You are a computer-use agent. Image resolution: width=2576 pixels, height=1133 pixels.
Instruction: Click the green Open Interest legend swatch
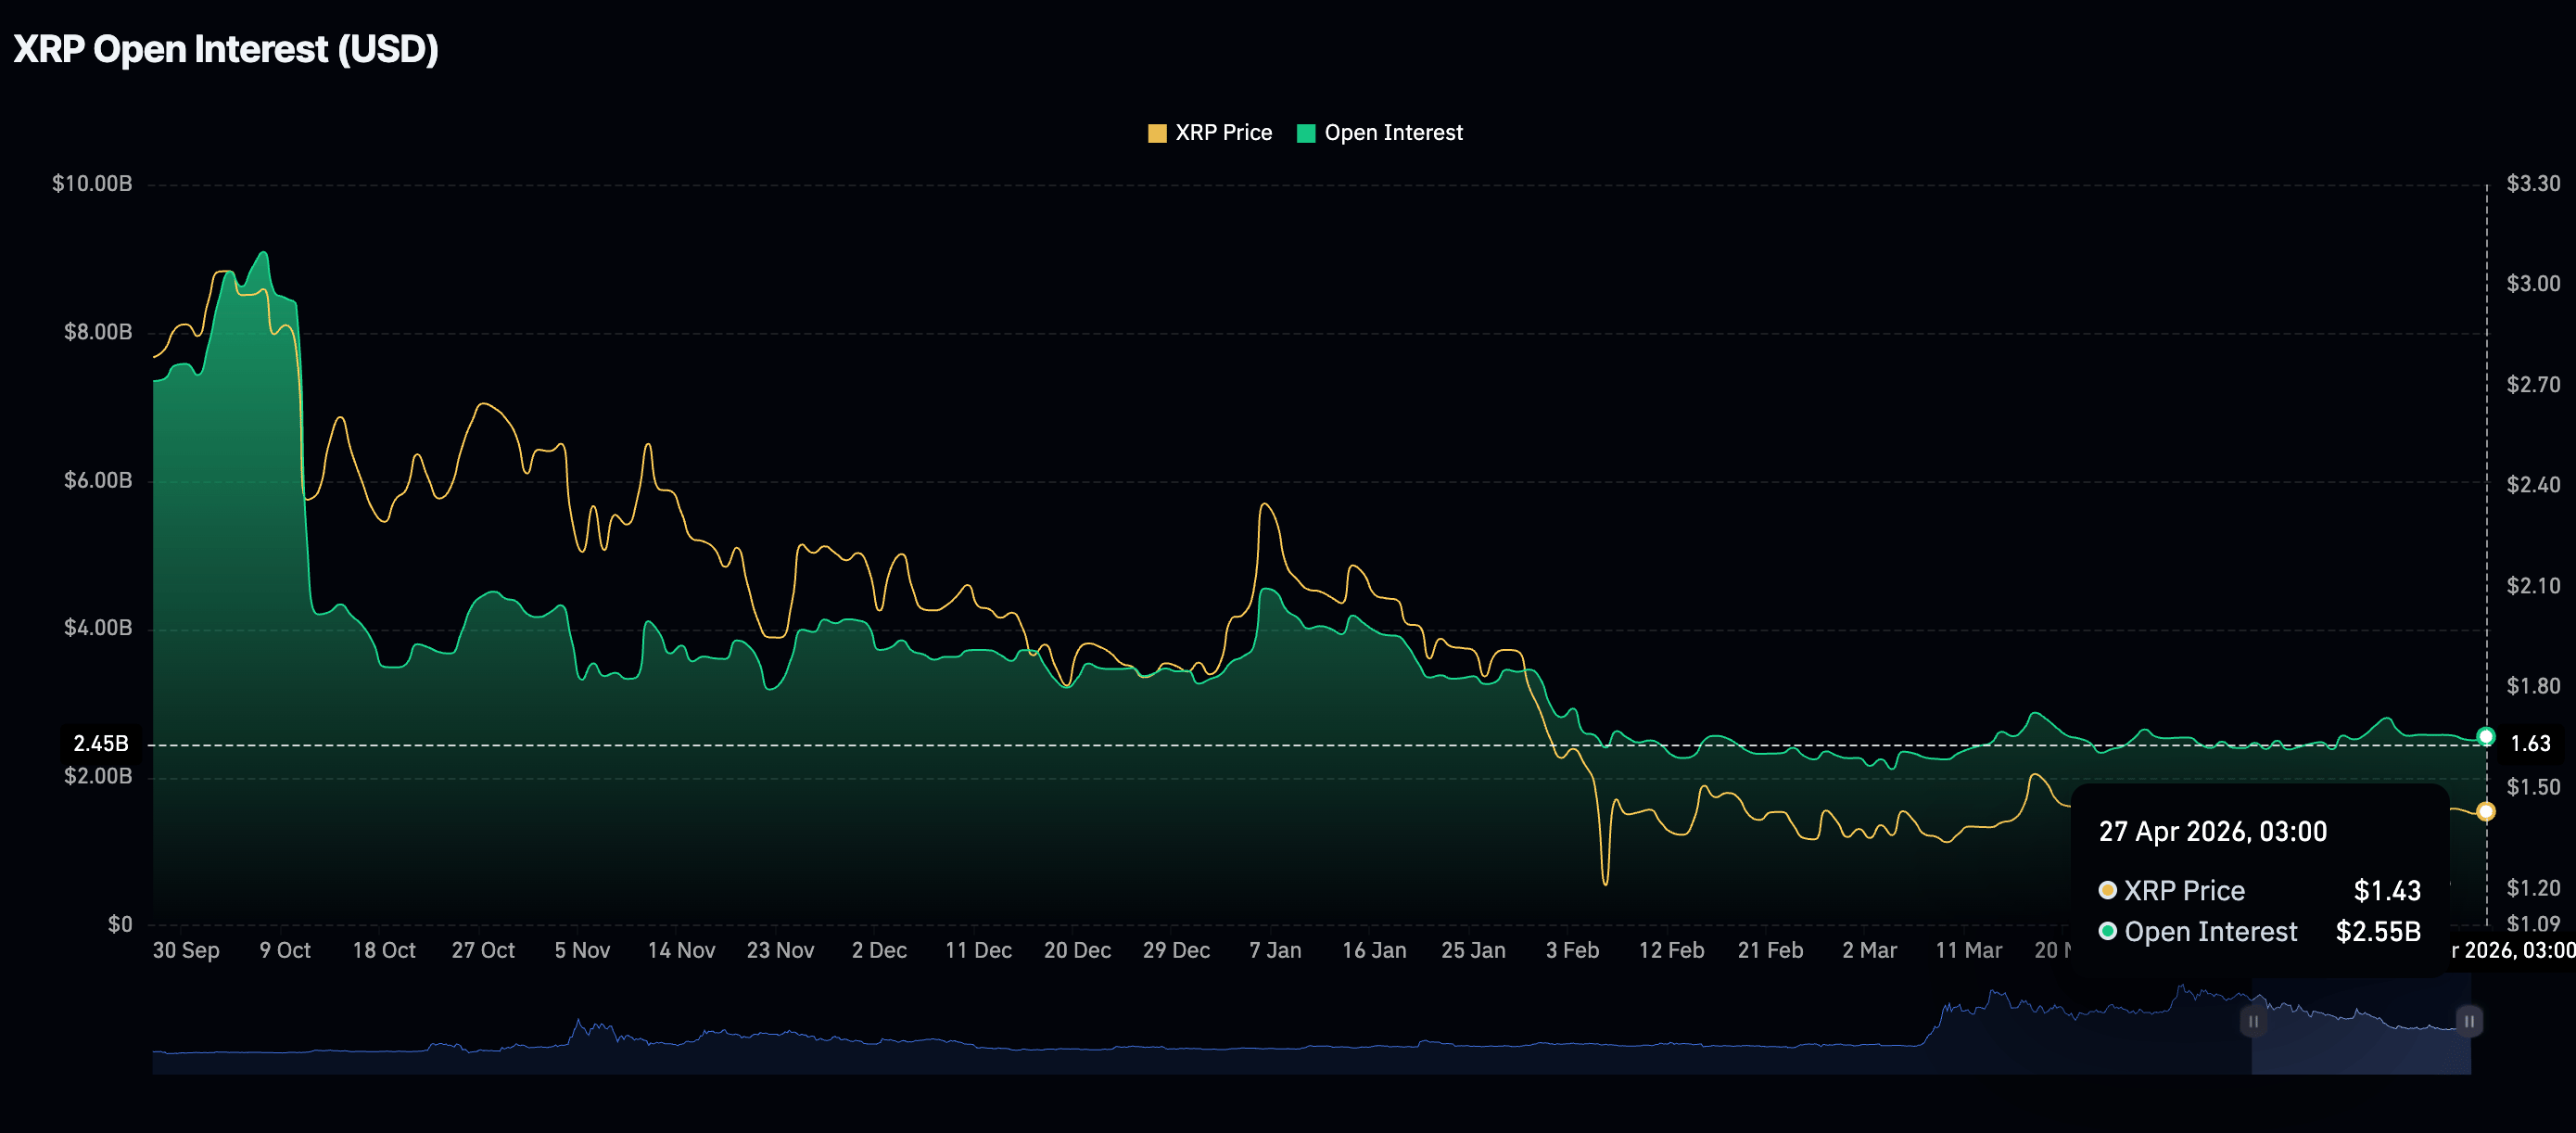click(x=1305, y=133)
